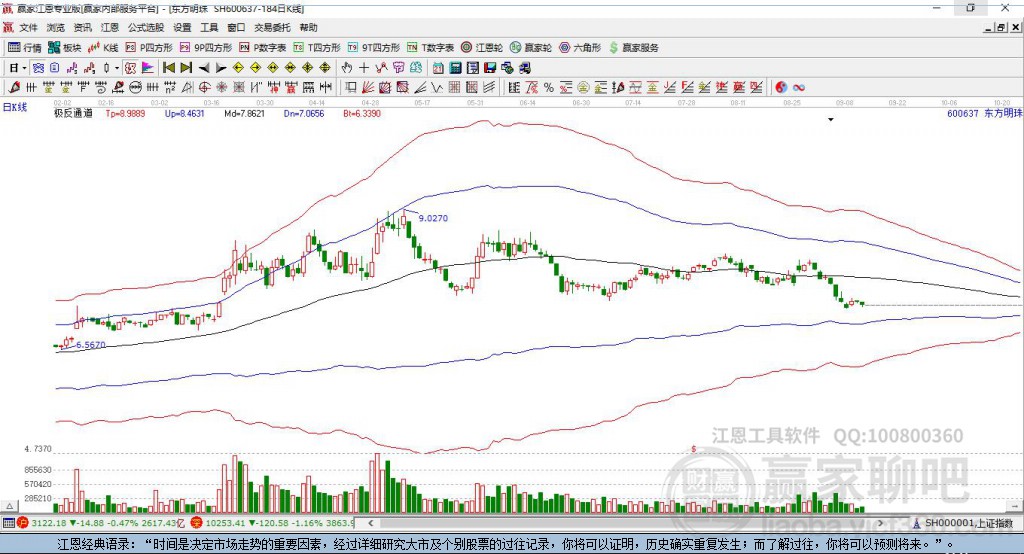Viewport: 1024px width, 554px height.
Task: Click the Md=7.8621 indicator value
Action: point(244,113)
